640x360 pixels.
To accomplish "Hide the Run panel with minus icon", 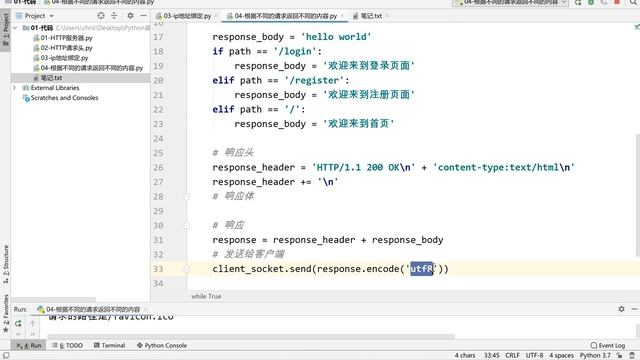I will pos(634,309).
